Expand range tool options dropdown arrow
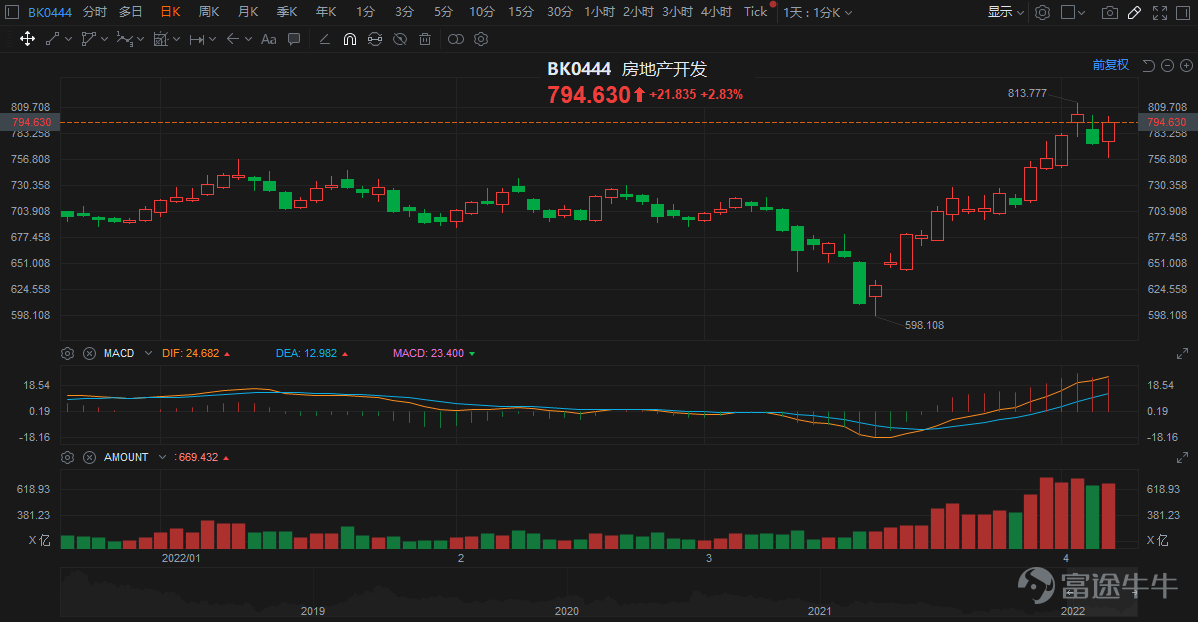1198x622 pixels. coord(212,39)
